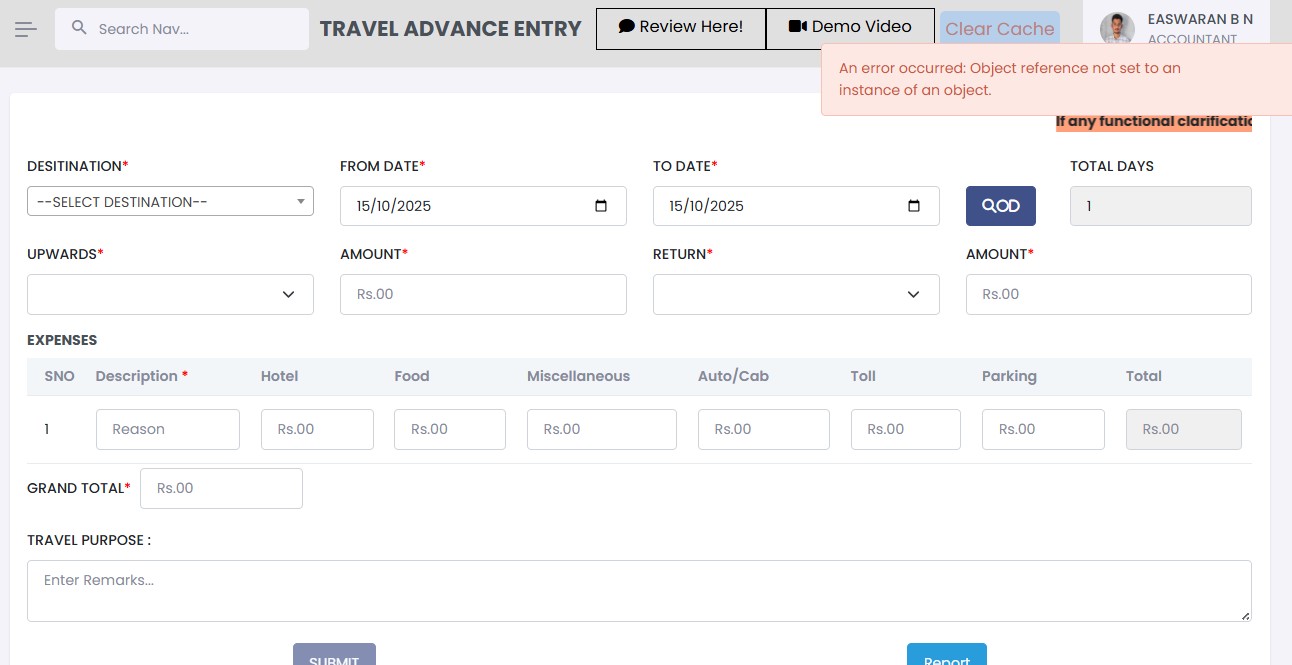1292x665 pixels.
Task: Click the Parking expense amount field
Action: tap(1043, 429)
